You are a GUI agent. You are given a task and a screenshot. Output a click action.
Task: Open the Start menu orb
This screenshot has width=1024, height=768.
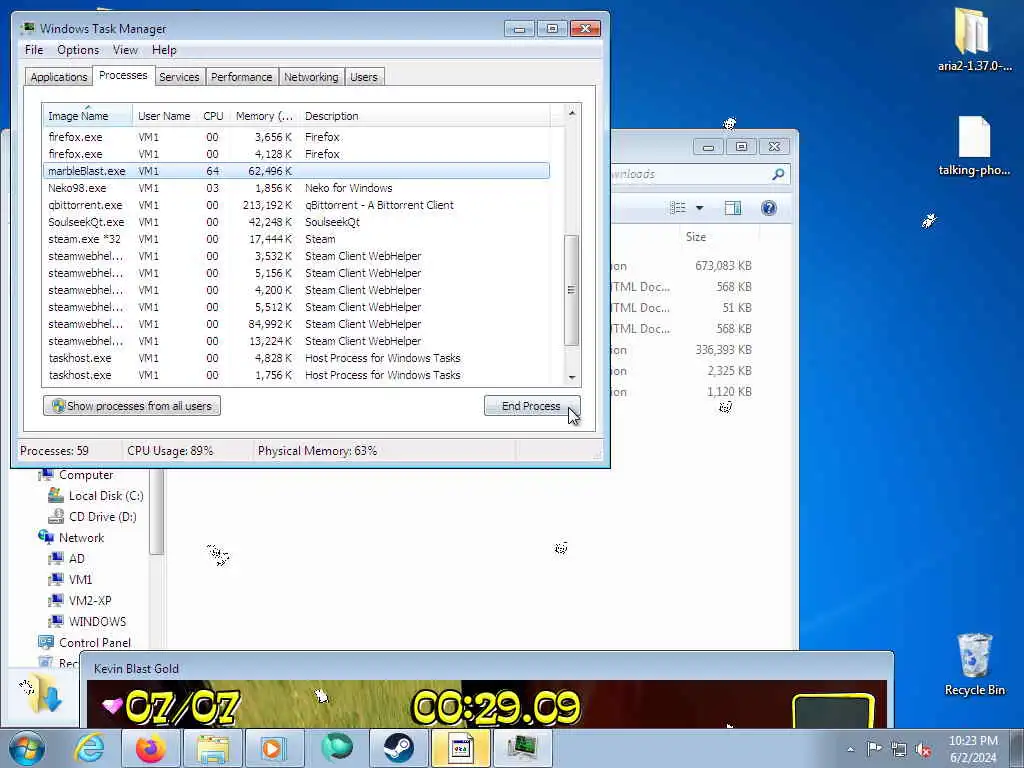(26, 748)
